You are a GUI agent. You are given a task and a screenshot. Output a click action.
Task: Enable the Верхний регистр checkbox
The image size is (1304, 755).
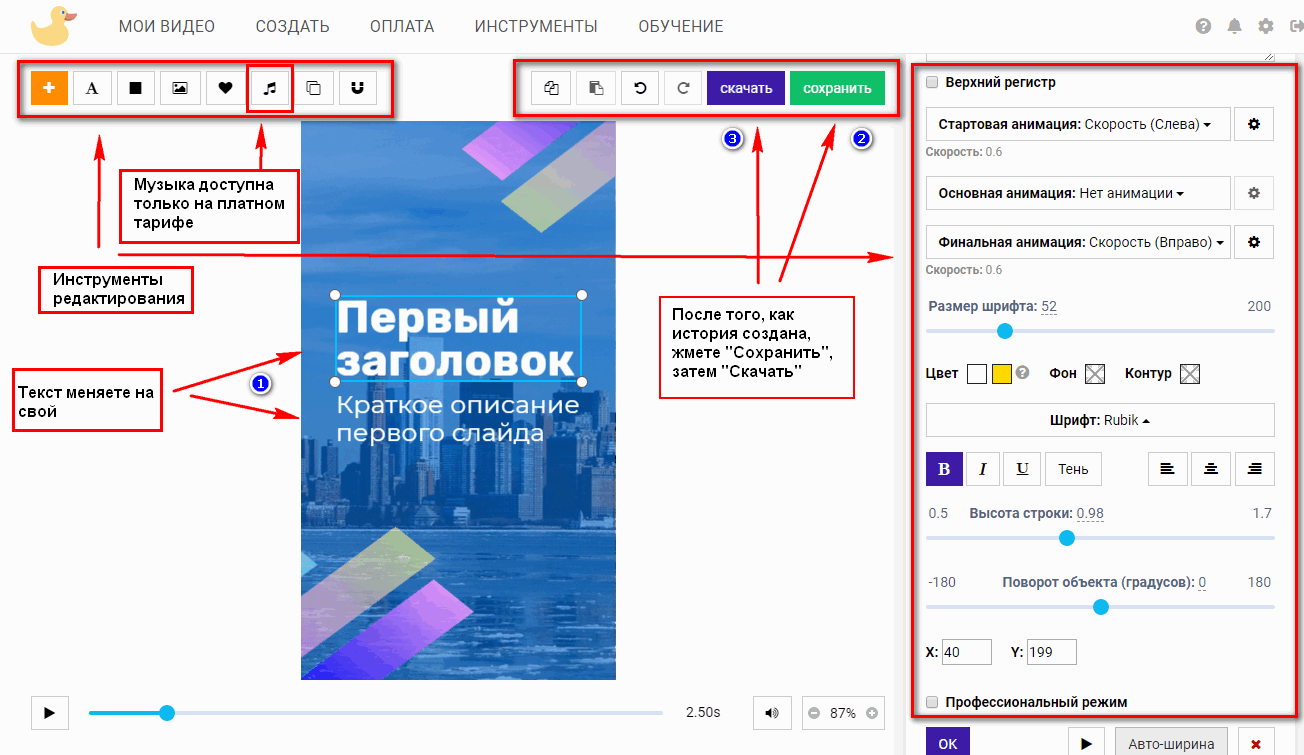pyautogui.click(x=933, y=82)
